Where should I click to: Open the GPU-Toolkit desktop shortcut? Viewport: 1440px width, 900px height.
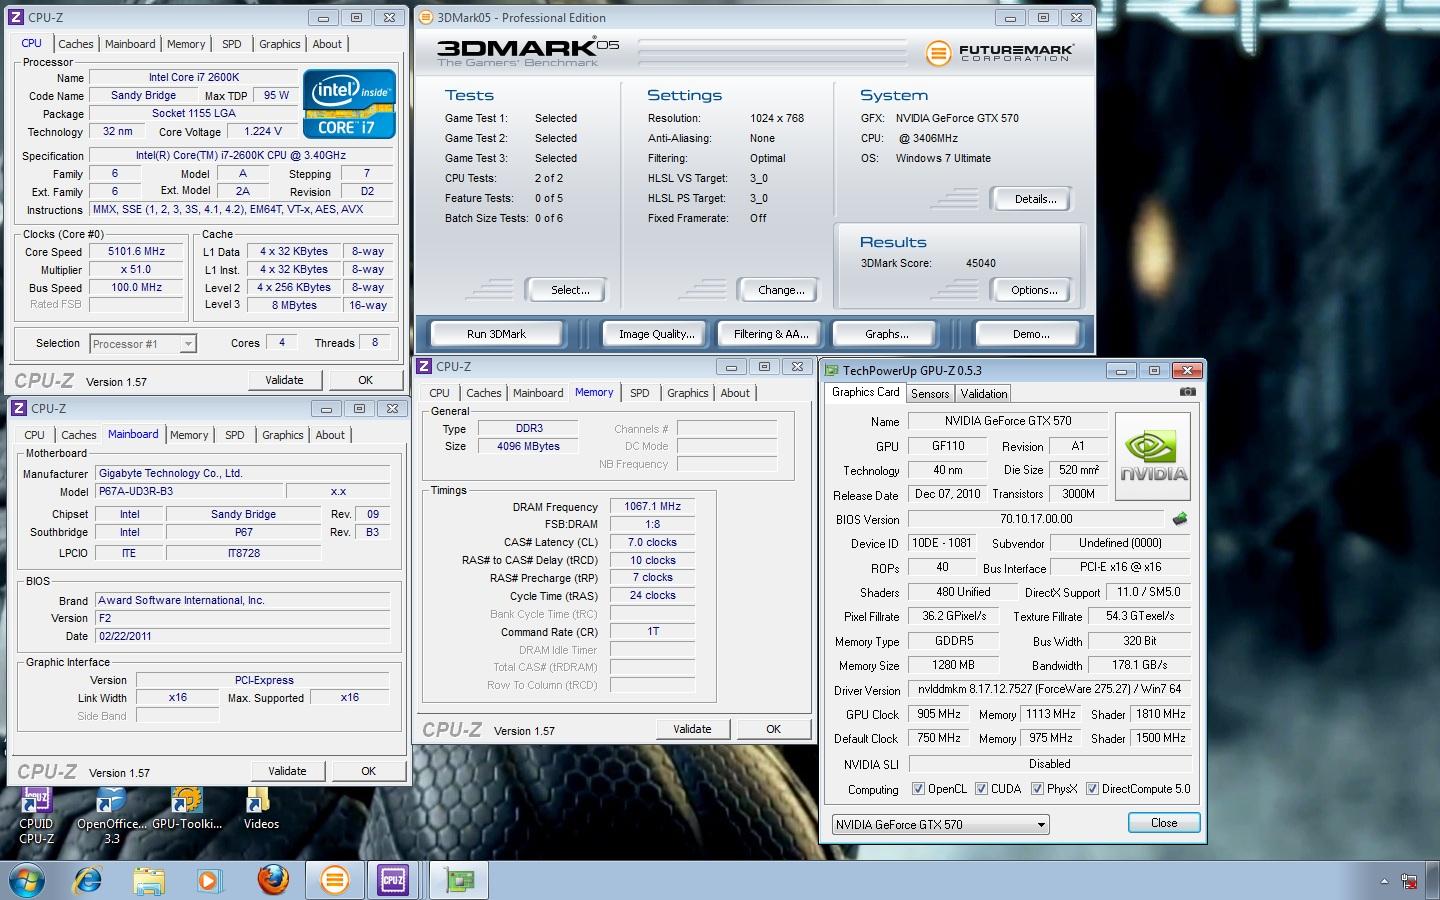pos(187,810)
